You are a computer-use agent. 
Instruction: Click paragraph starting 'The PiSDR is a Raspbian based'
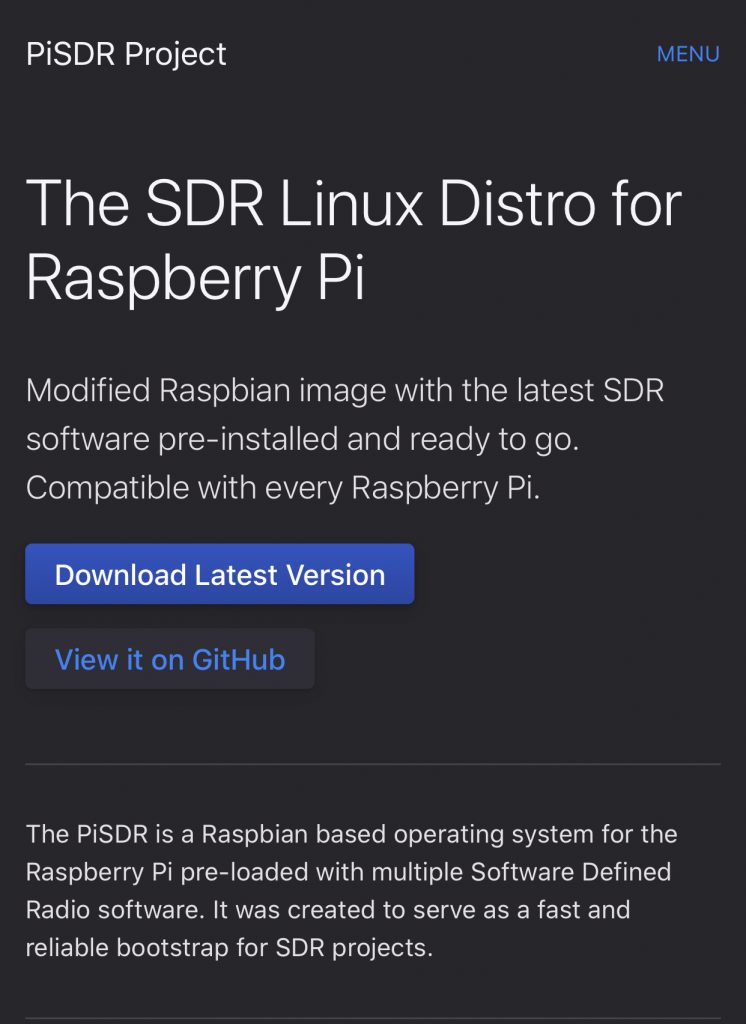click(x=351, y=890)
